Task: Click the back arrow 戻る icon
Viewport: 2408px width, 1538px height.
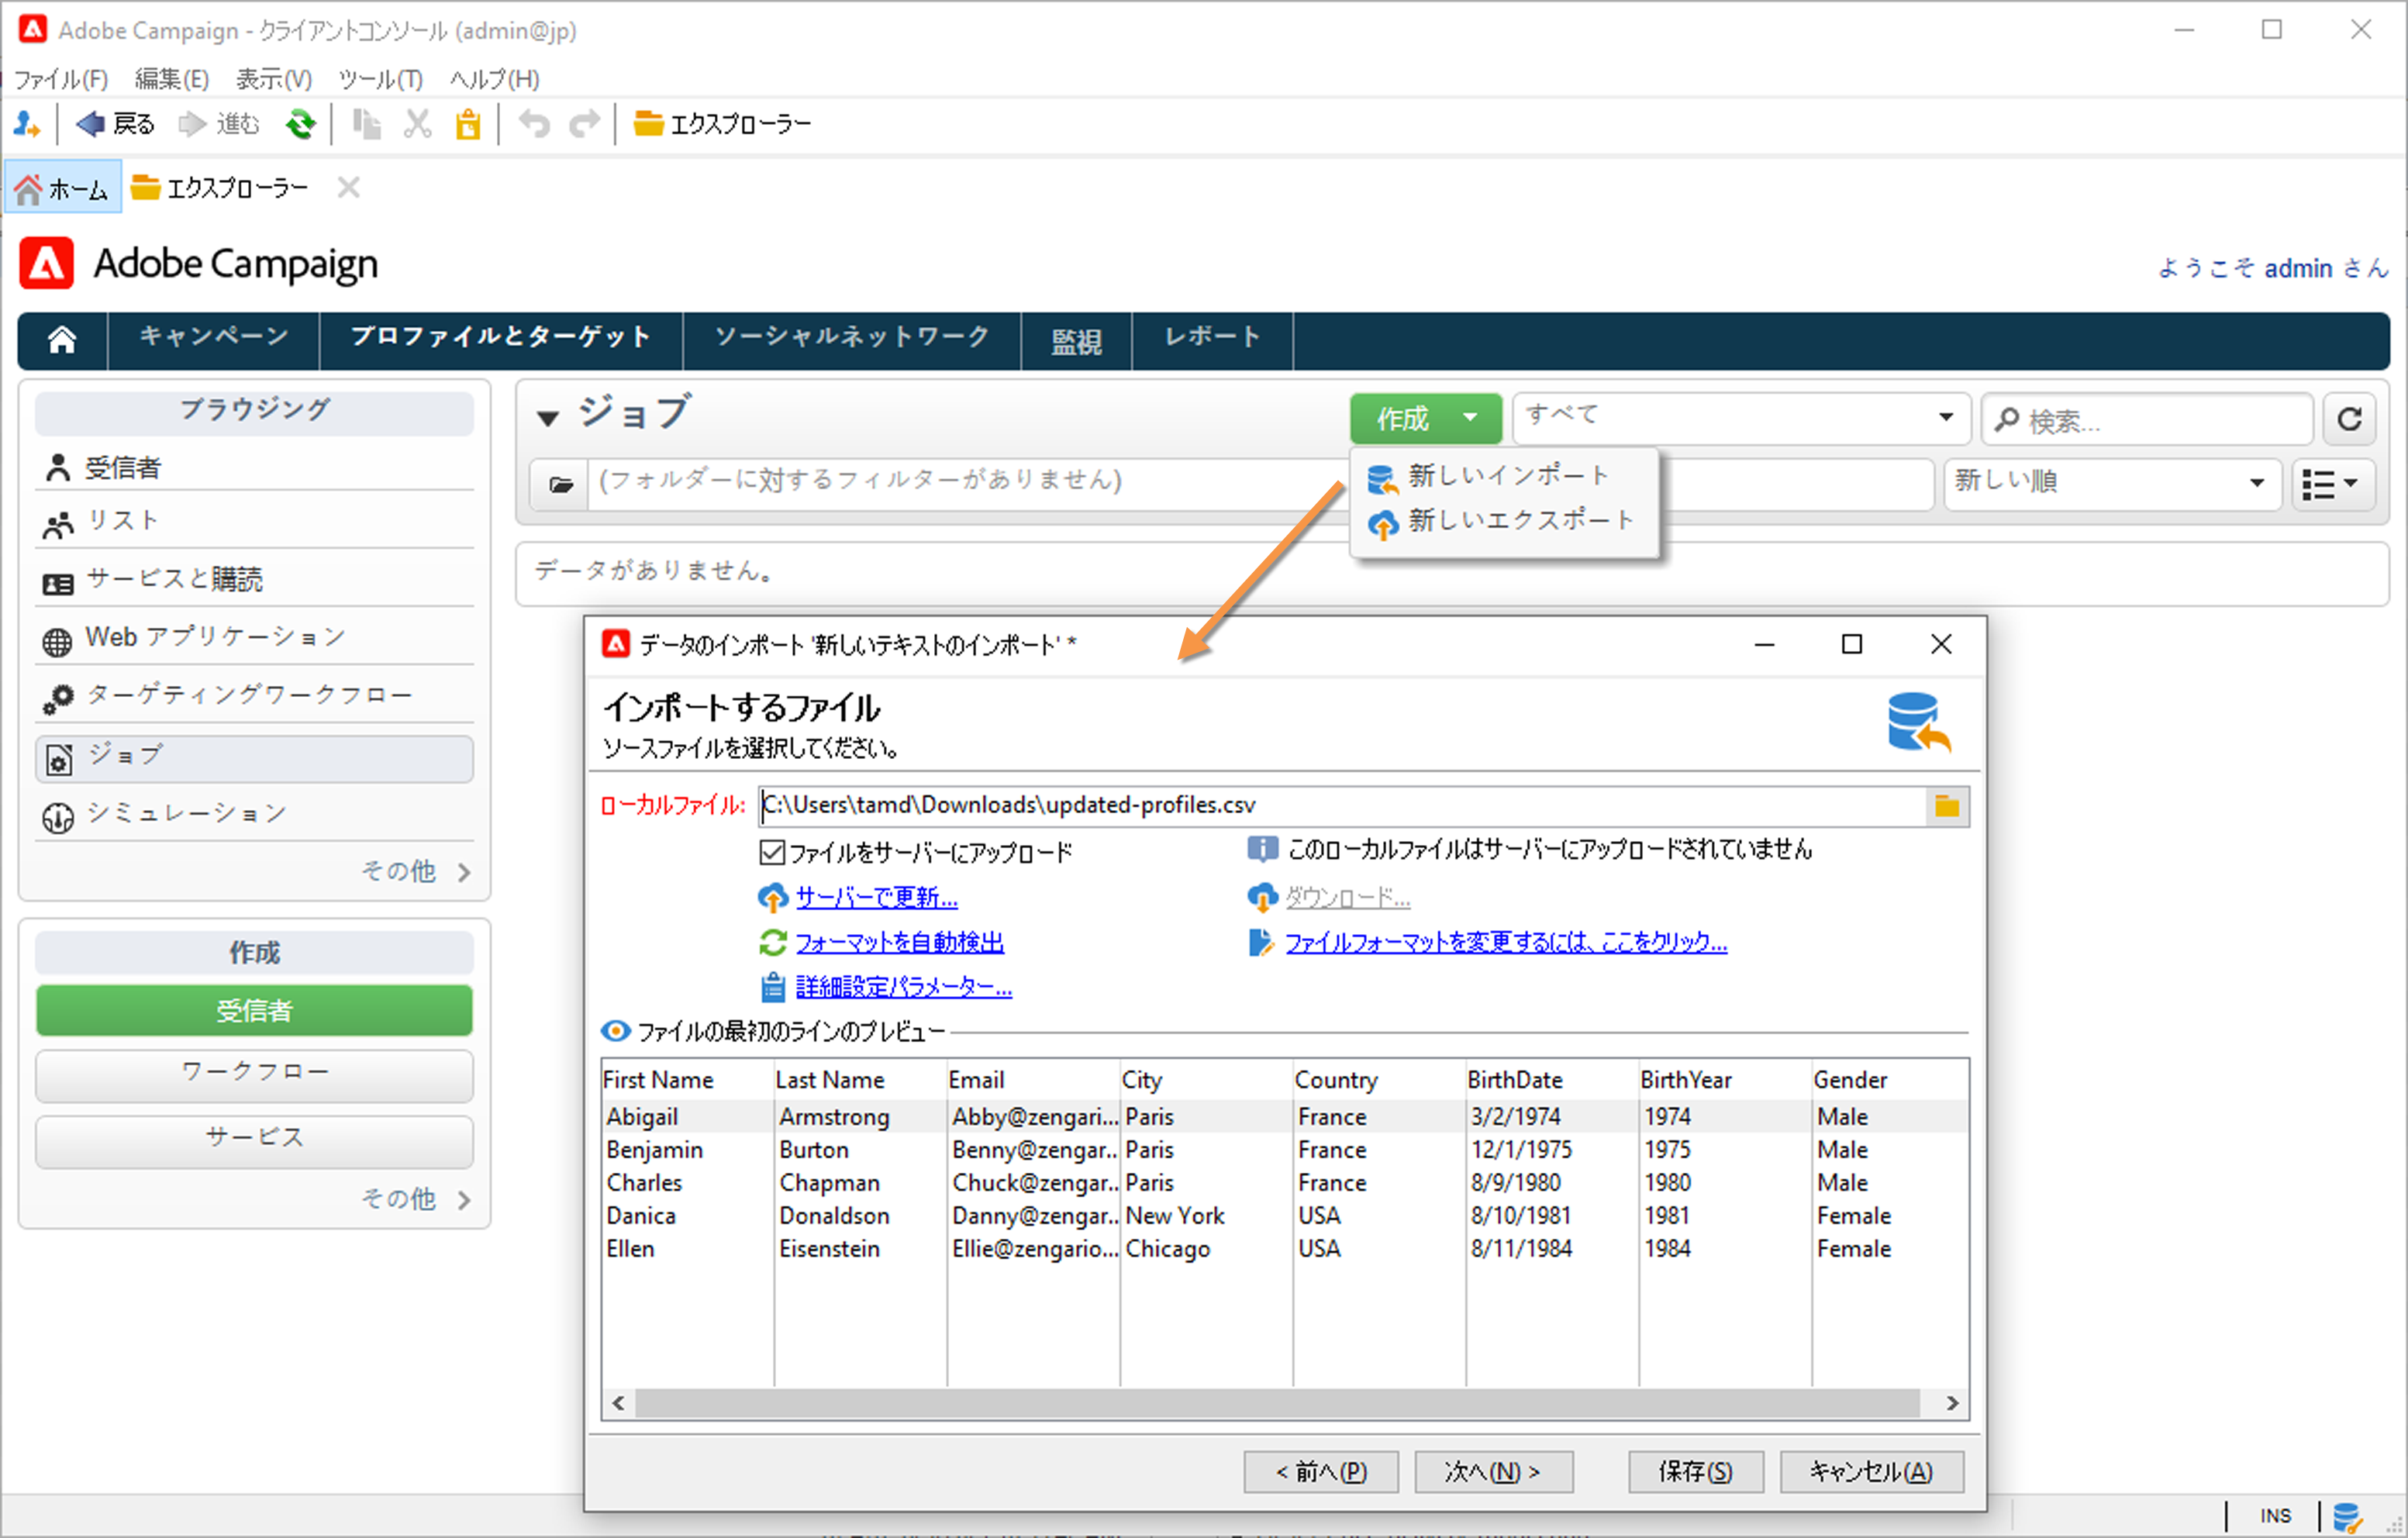Action: [91, 124]
